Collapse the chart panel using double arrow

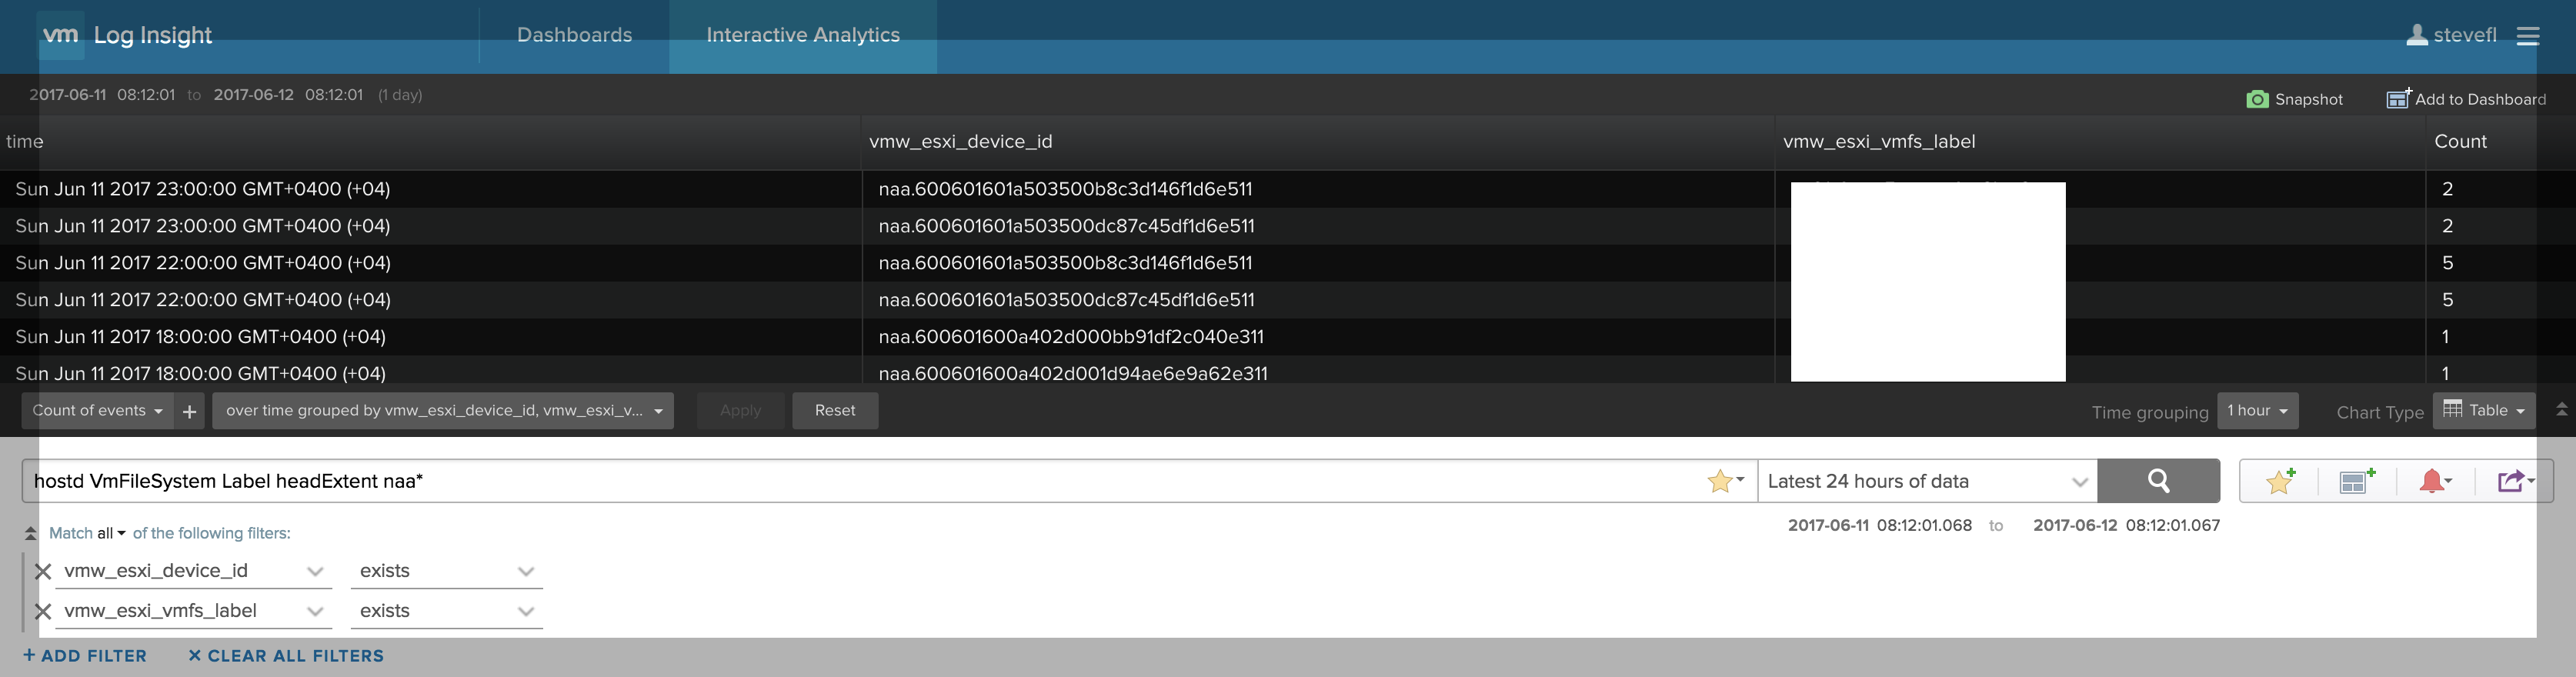pos(2561,410)
